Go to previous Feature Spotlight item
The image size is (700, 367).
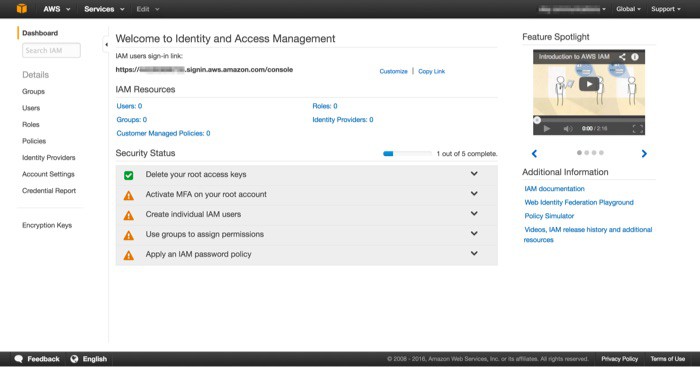[534, 154]
